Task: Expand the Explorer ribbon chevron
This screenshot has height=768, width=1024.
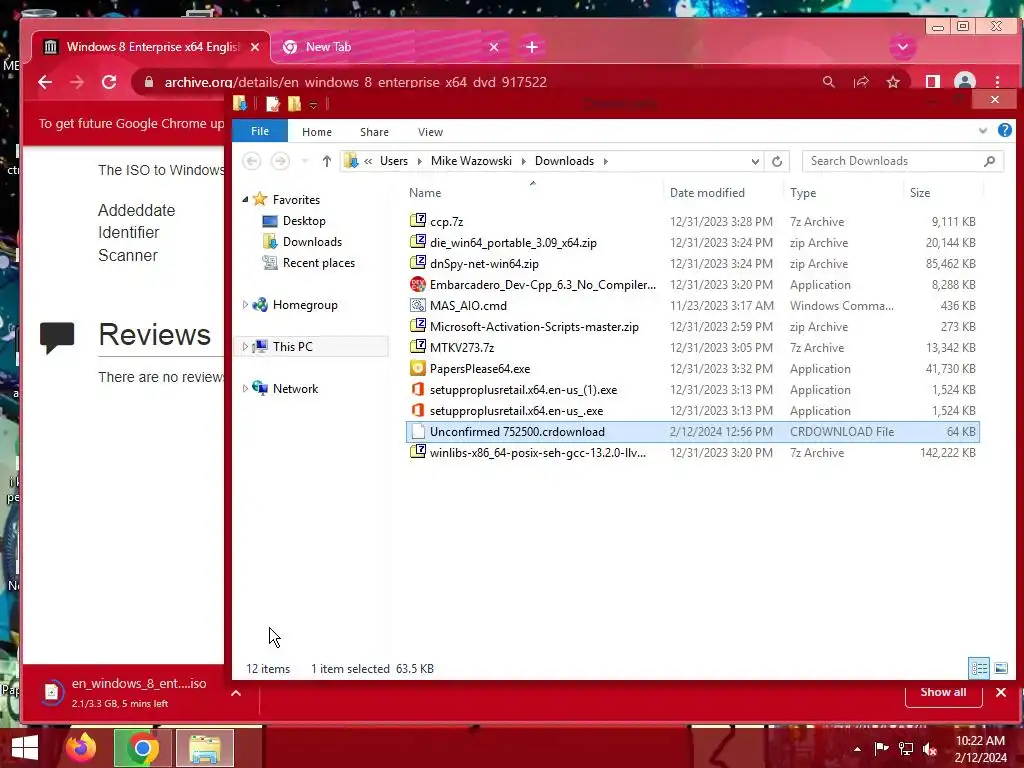Action: point(982,131)
